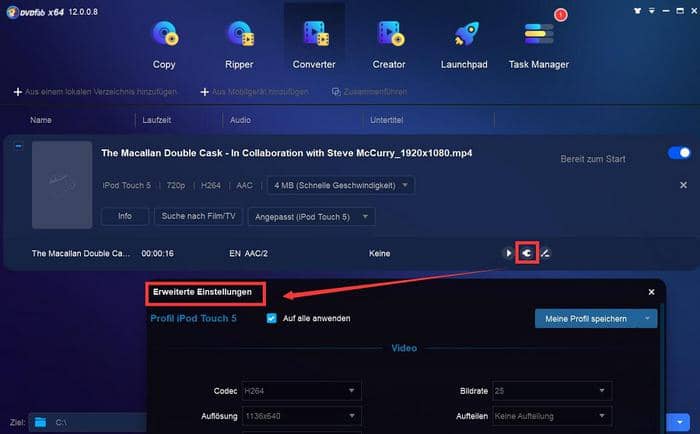Expand the Bildrate 25 dropdown
The width and height of the screenshot is (700, 434).
tap(552, 391)
